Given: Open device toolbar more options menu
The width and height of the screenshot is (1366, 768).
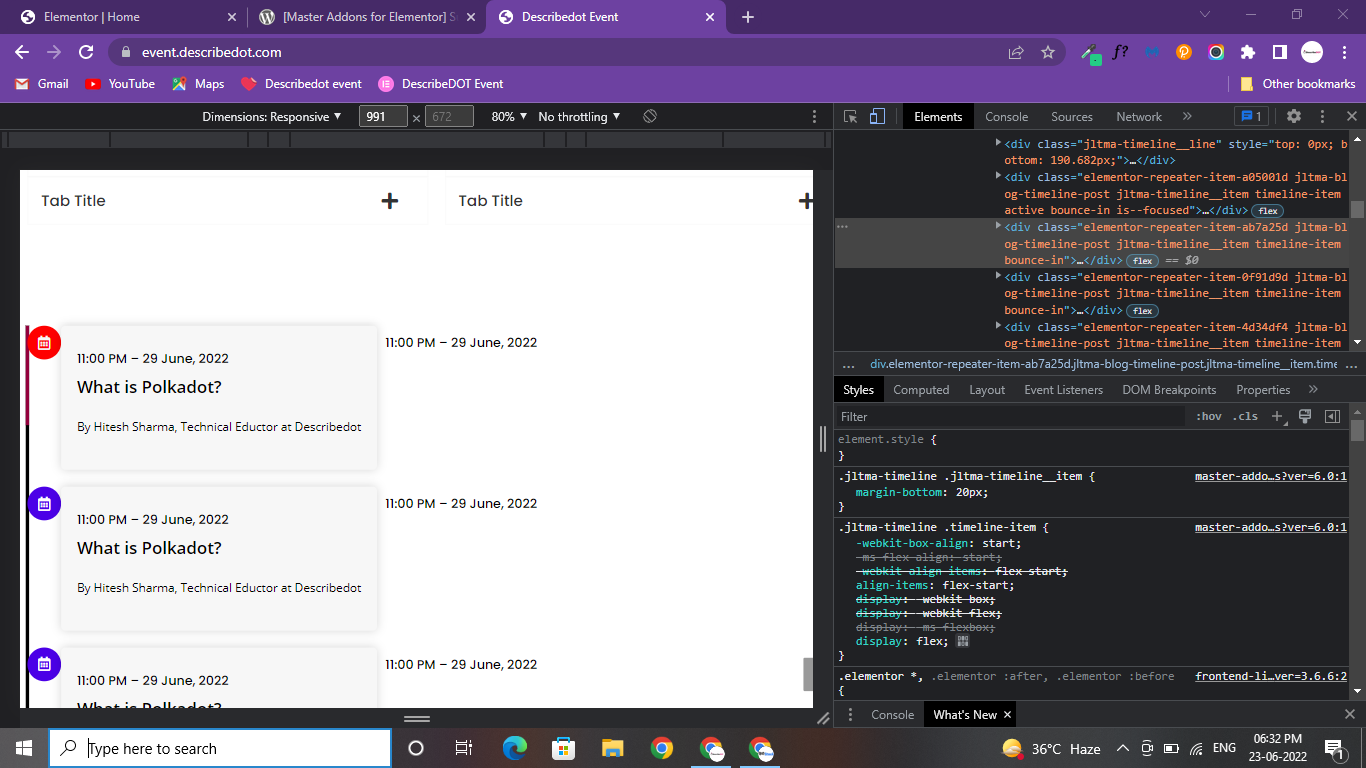Looking at the screenshot, I should pyautogui.click(x=814, y=117).
